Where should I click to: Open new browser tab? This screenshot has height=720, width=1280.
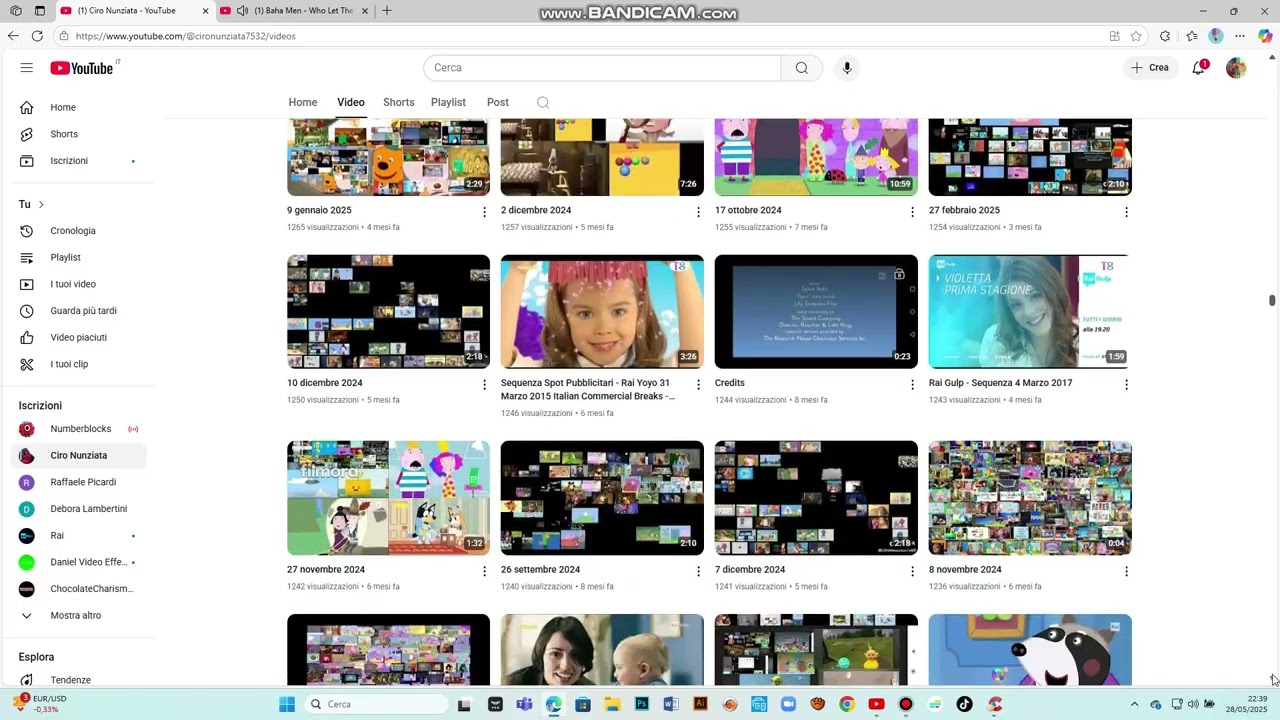387,11
